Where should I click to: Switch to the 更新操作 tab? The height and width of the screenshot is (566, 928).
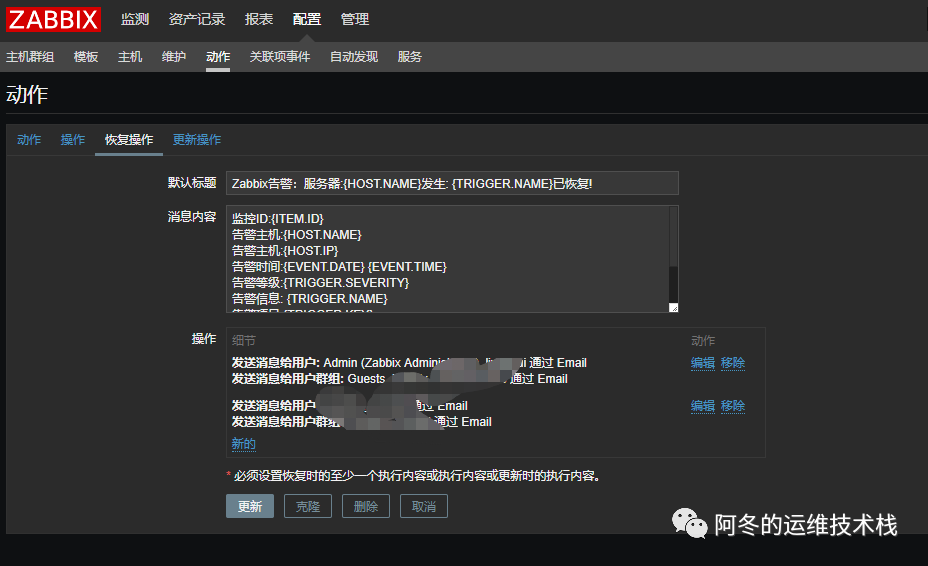pos(197,140)
